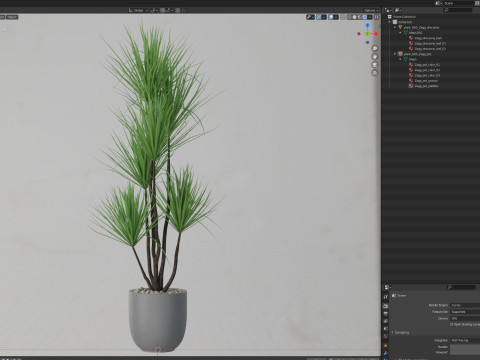Open object type visibility dropdown
Image resolution: width=480 pixels, height=360 pixels.
tap(310, 17)
